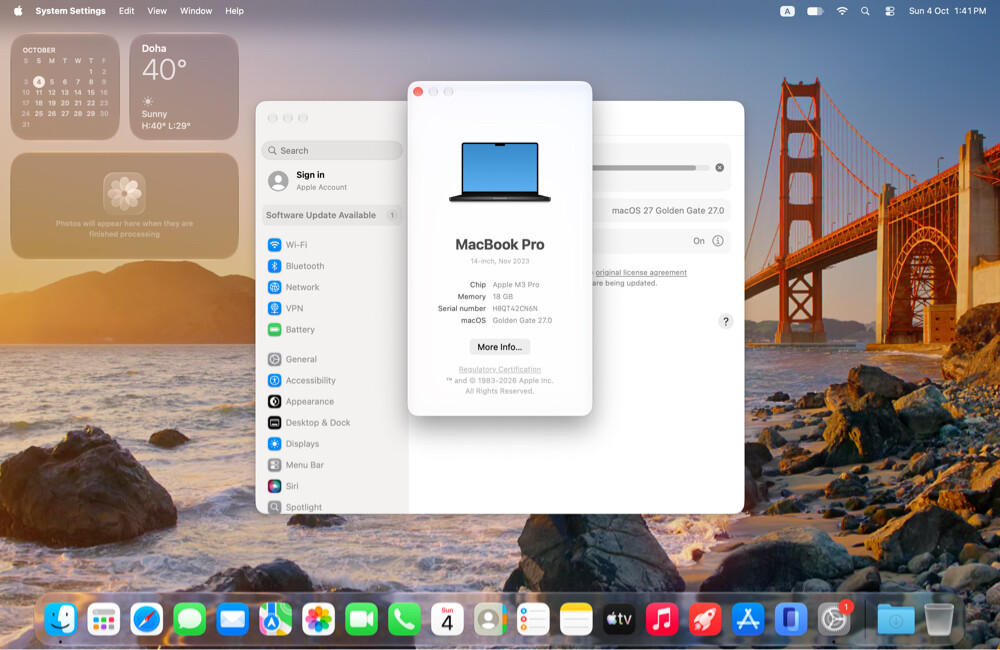1000x650 pixels.
Task: Open Photos app from the Dock
Action: pyautogui.click(x=318, y=619)
